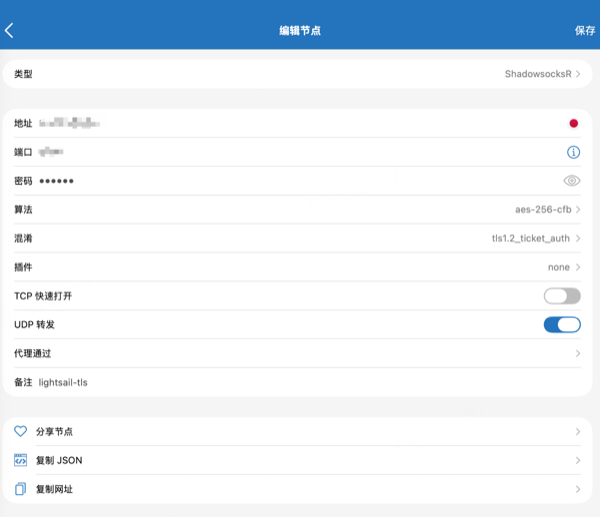Tap the 复制网址 link row
Screen dimensions: 600x517
[300, 489]
